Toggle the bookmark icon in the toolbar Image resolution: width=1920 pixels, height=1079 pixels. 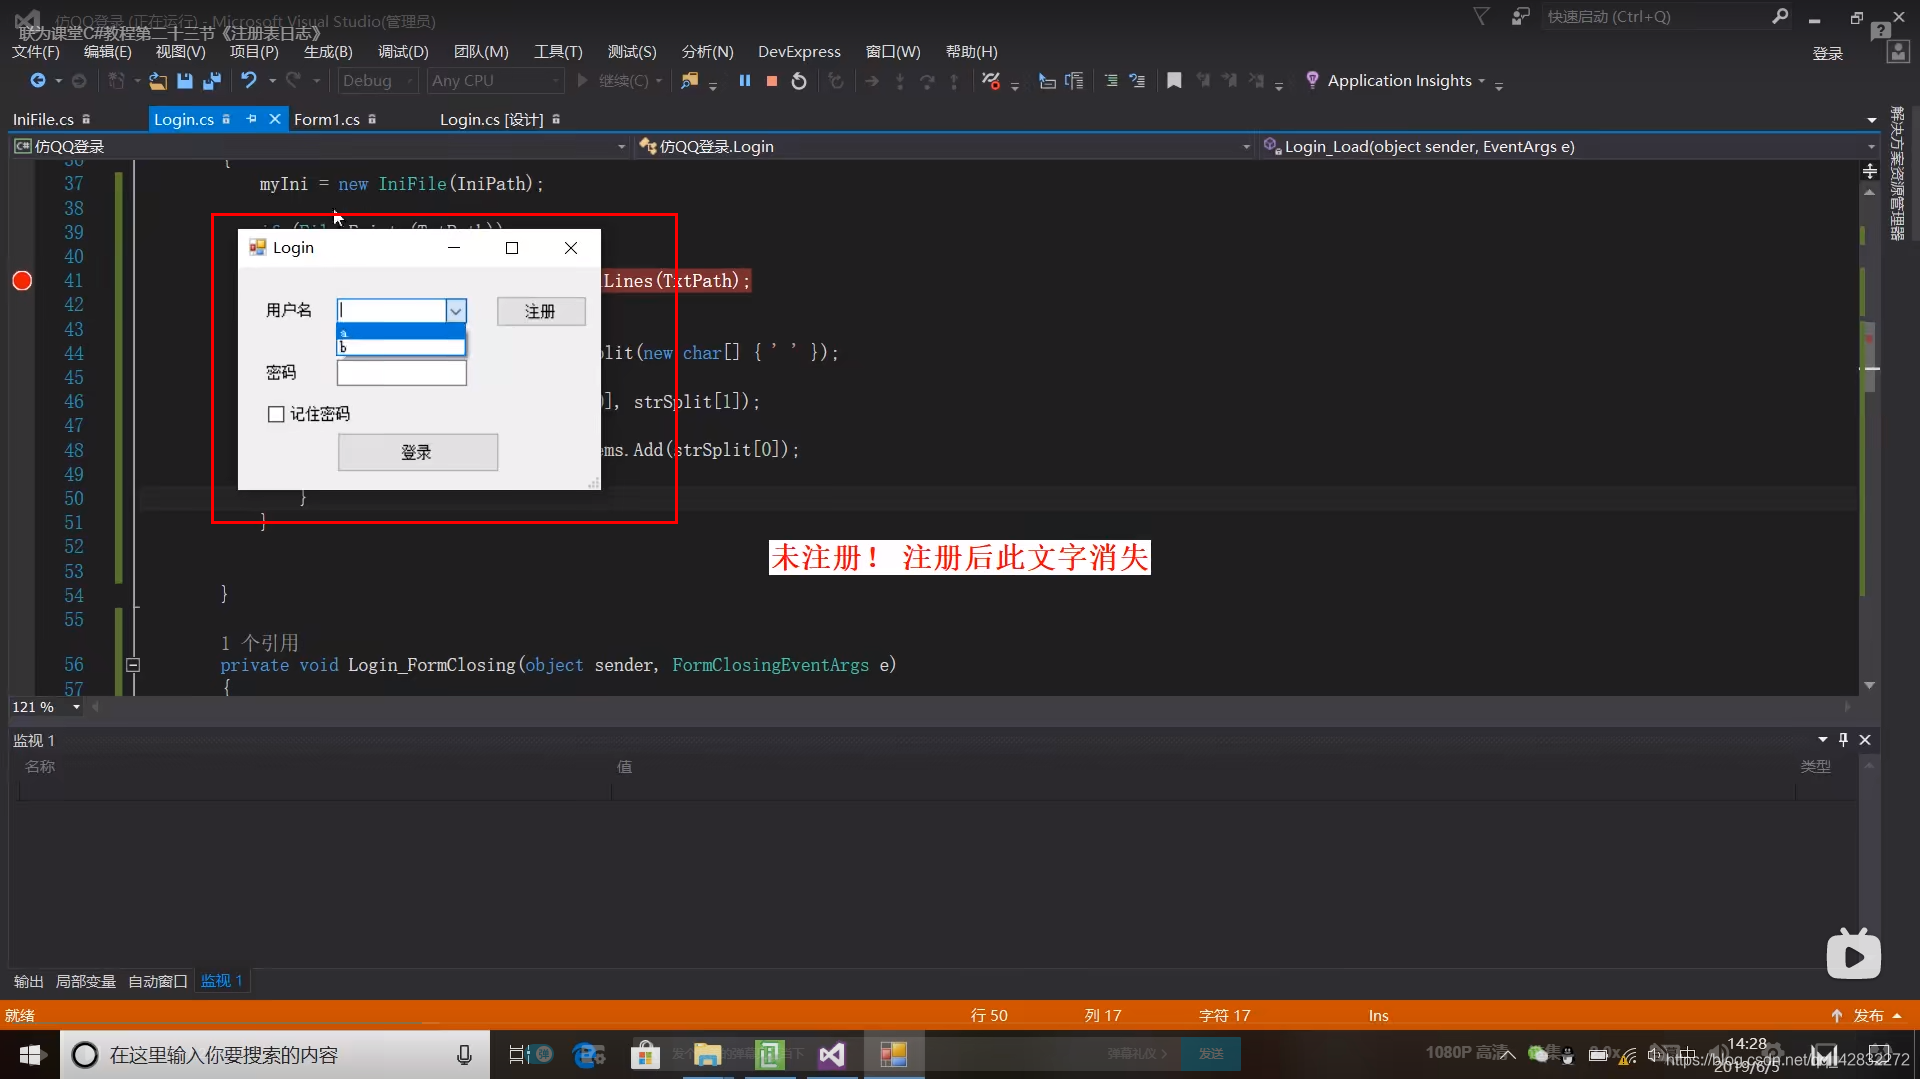pyautogui.click(x=1174, y=81)
